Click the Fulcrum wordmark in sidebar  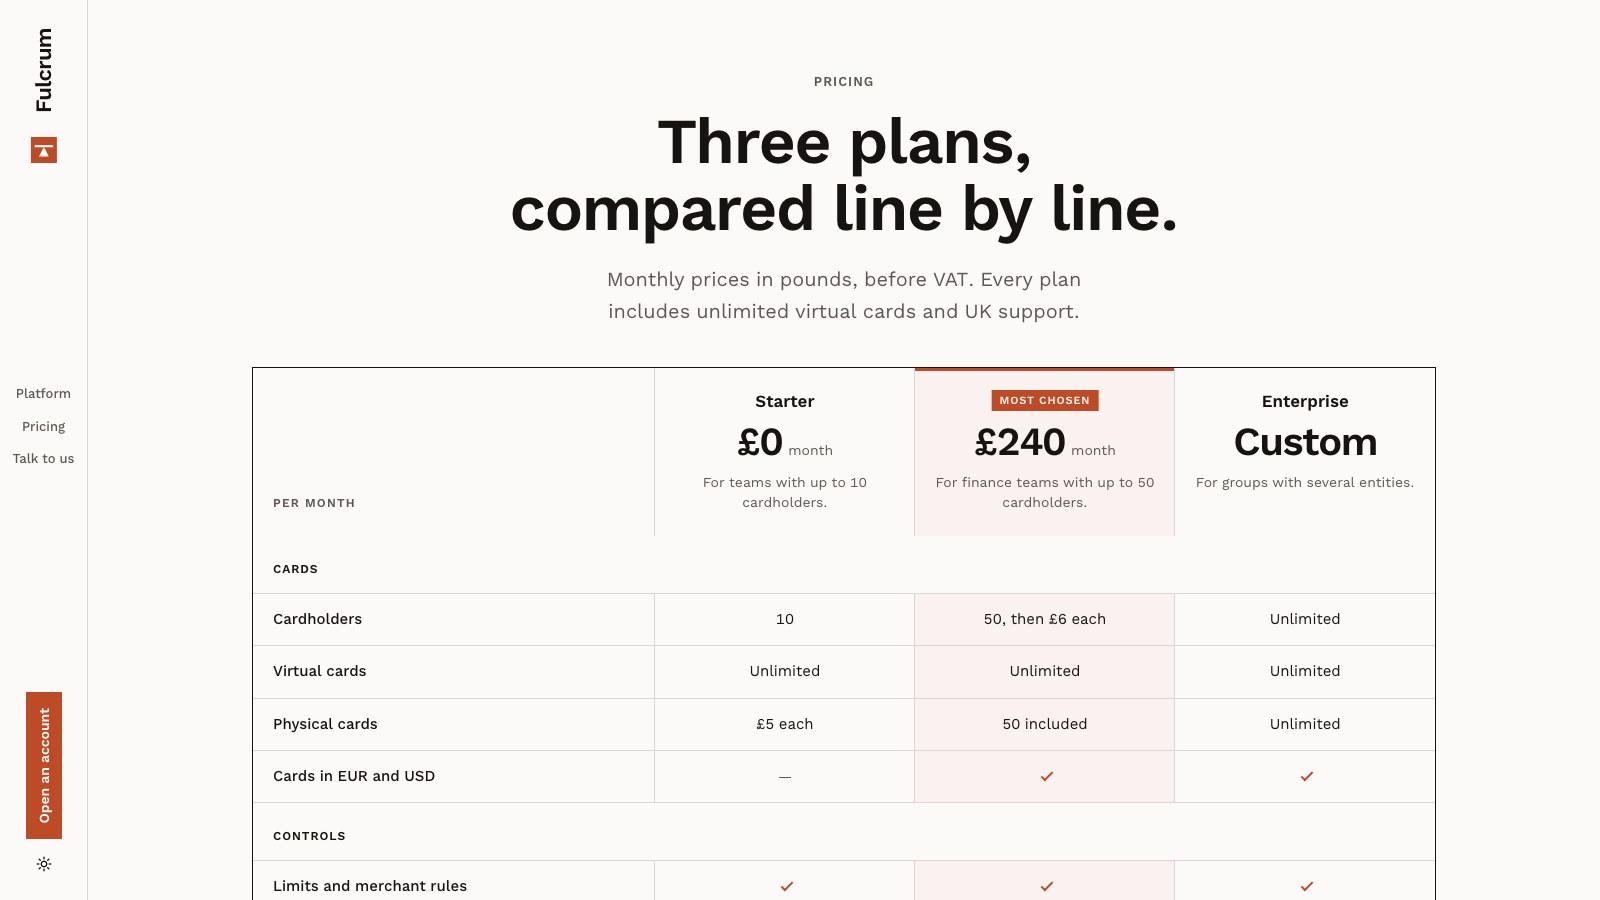pos(44,70)
